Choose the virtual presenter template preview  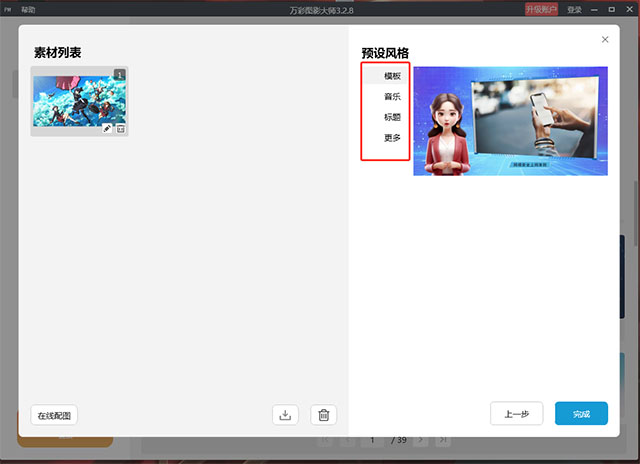(511, 121)
